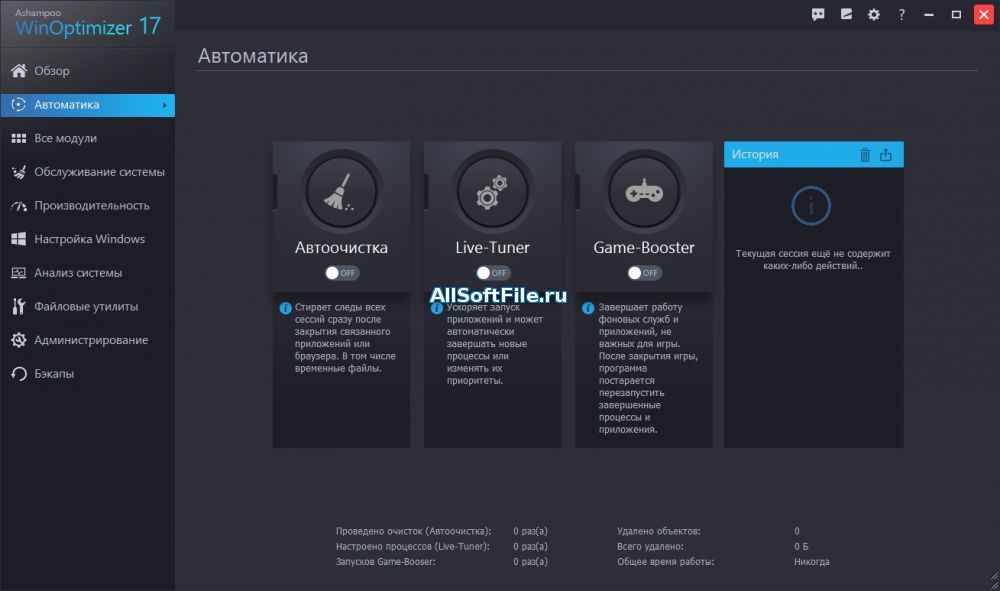The height and width of the screenshot is (591, 1000).
Task: Open Бэкапы section
Action: (87, 374)
